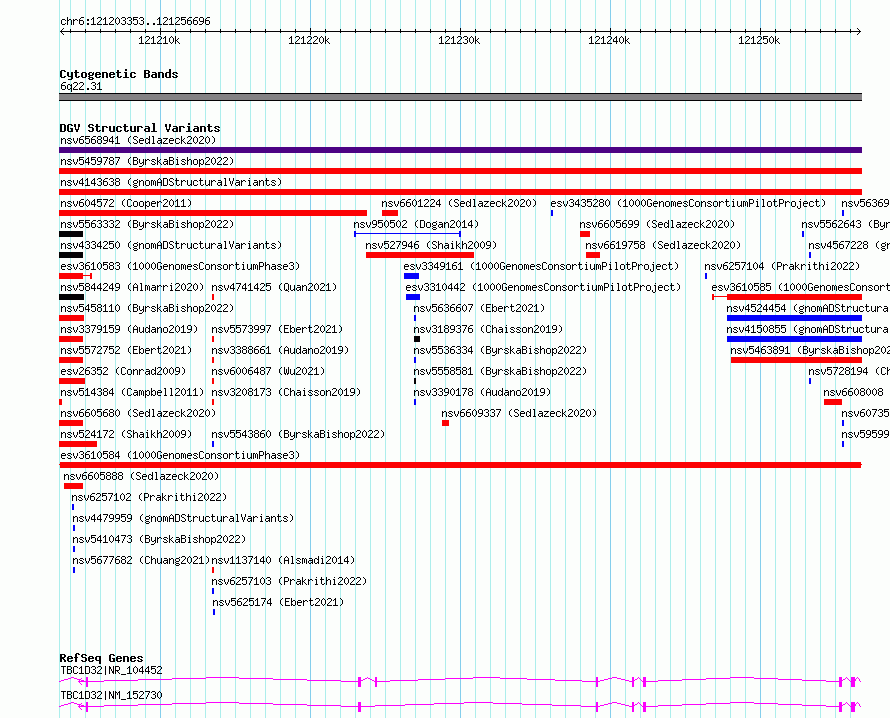Click the purple nsv6568941 variant bar
Image resolution: width=890 pixels, height=718 pixels.
pyautogui.click(x=460, y=150)
